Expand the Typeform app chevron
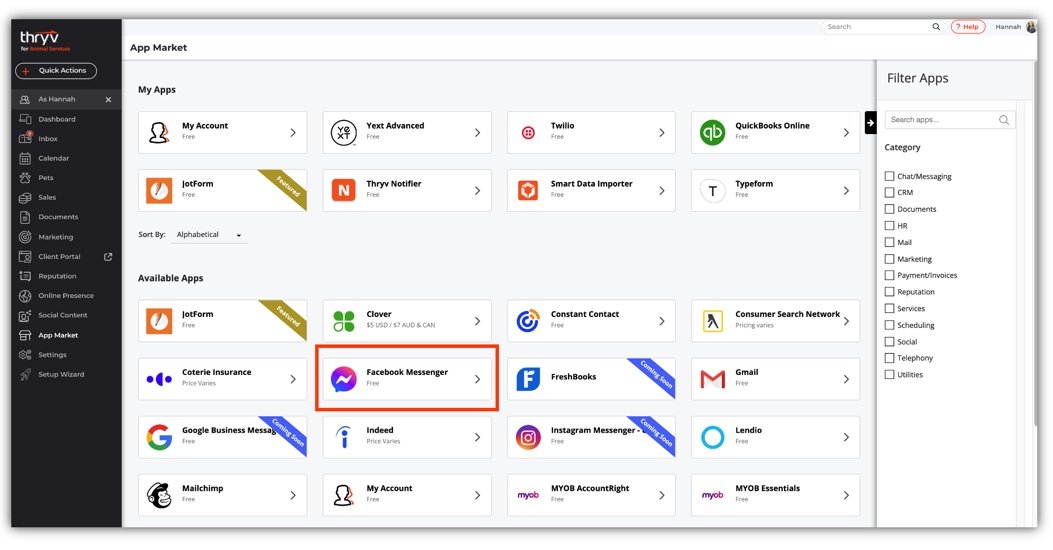 tap(846, 191)
